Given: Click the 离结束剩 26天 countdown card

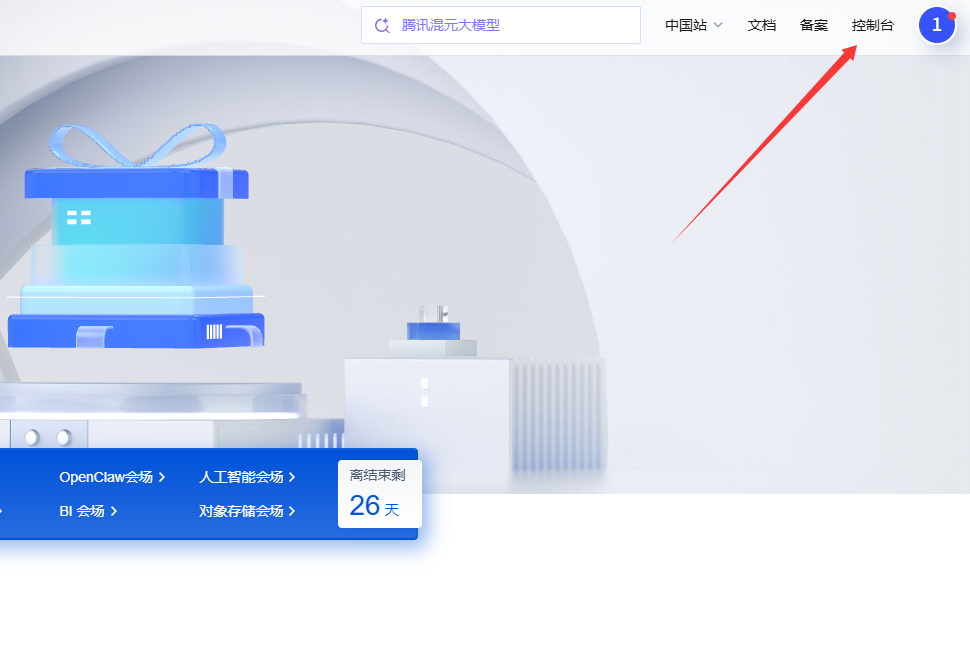Looking at the screenshot, I should 379,492.
